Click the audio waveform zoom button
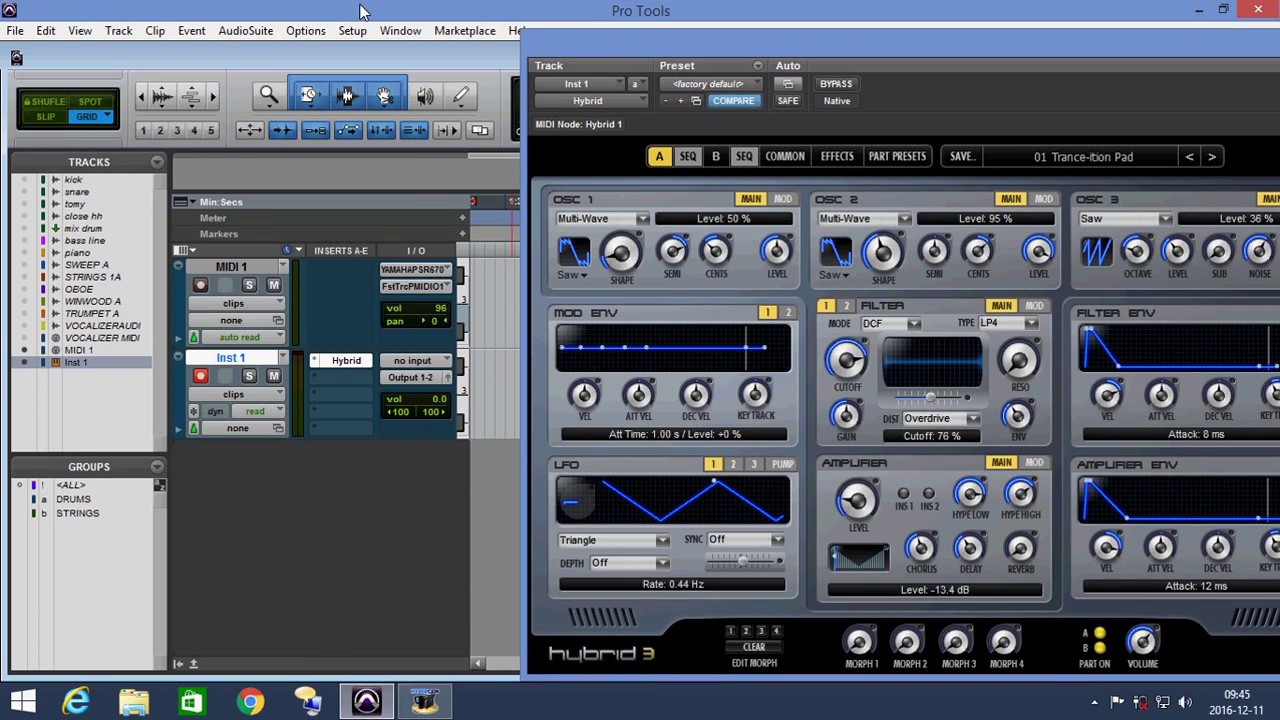The image size is (1280, 720). [x=162, y=96]
